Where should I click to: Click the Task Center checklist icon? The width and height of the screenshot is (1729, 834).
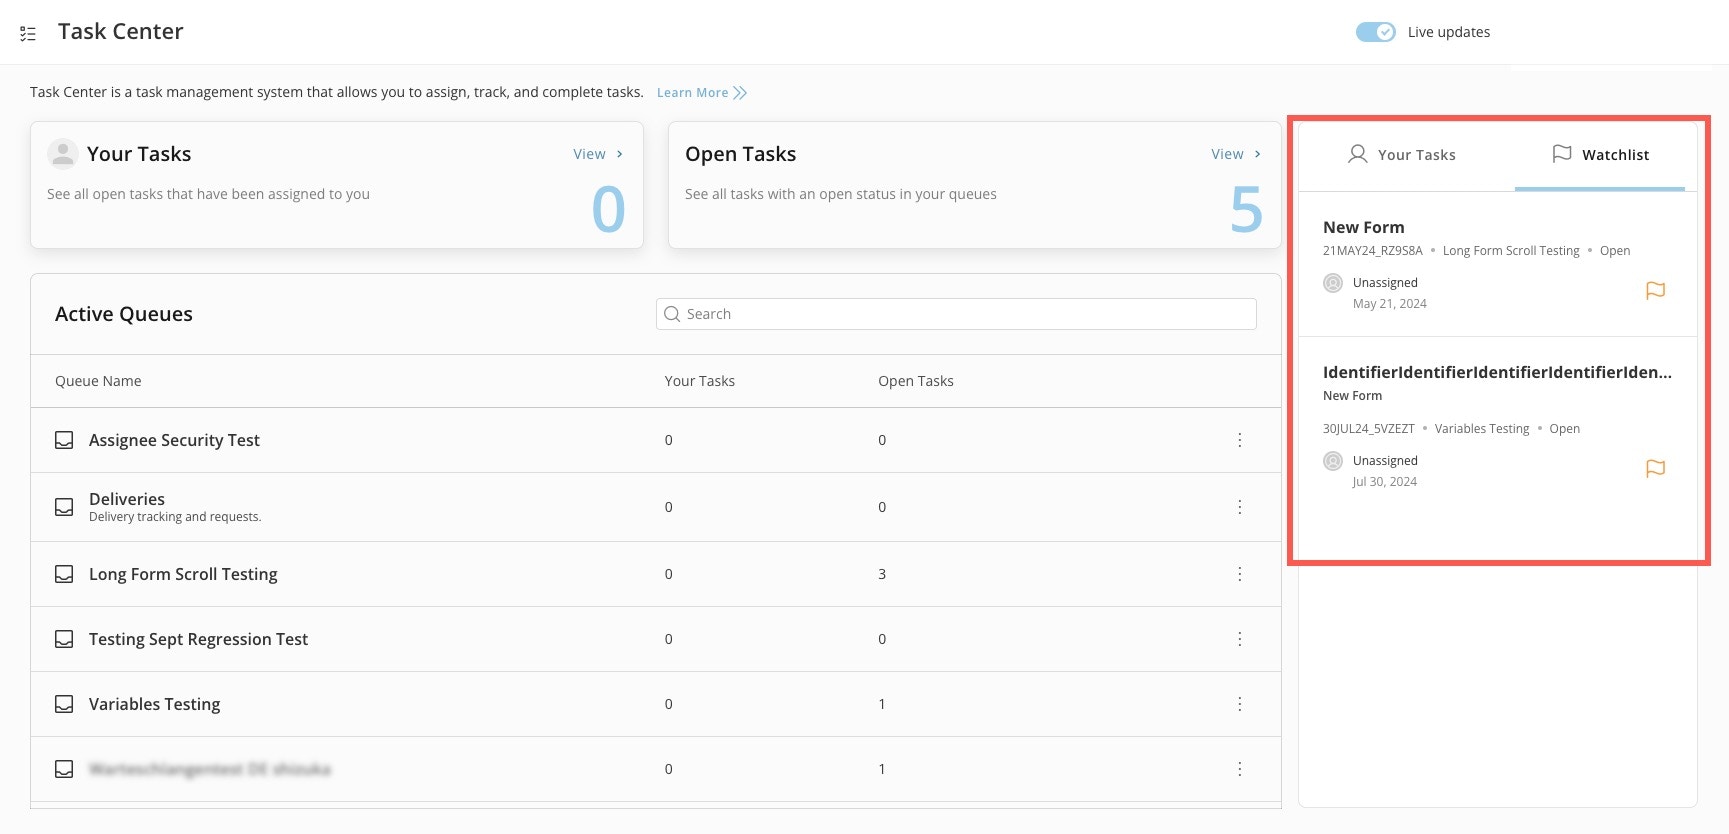point(28,33)
